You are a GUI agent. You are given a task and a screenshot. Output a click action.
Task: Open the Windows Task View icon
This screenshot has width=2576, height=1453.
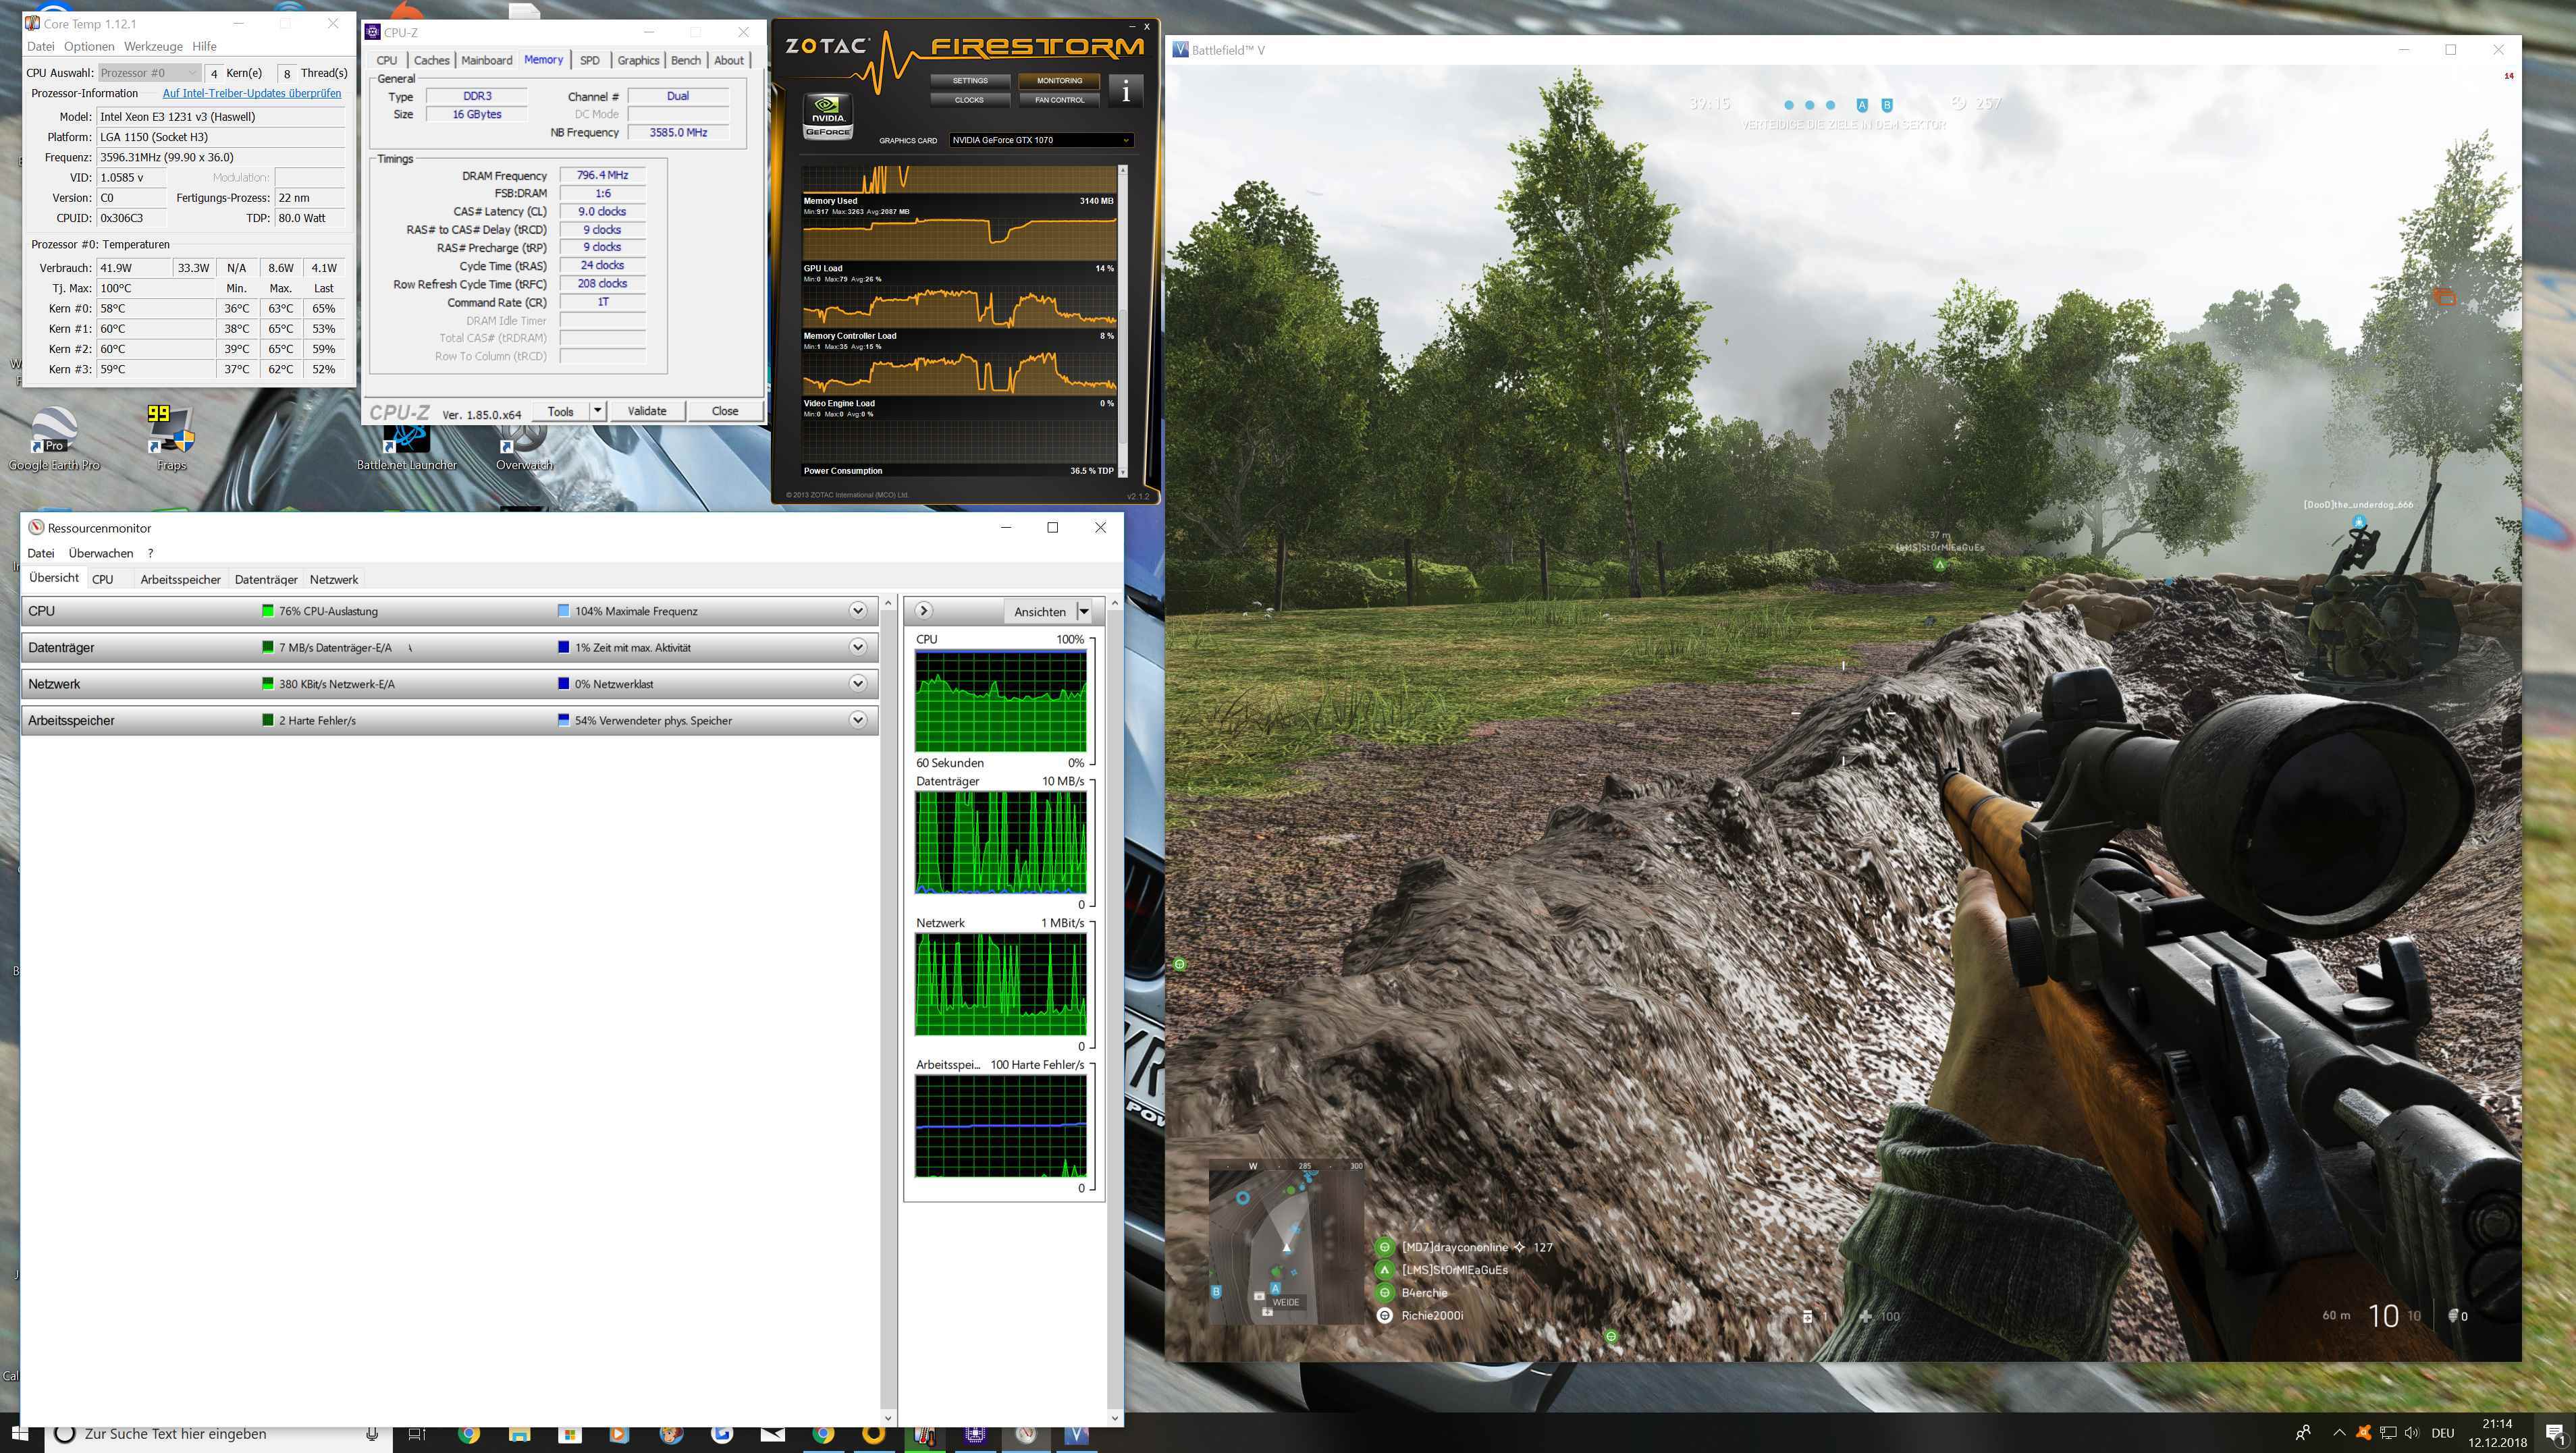click(x=417, y=1434)
